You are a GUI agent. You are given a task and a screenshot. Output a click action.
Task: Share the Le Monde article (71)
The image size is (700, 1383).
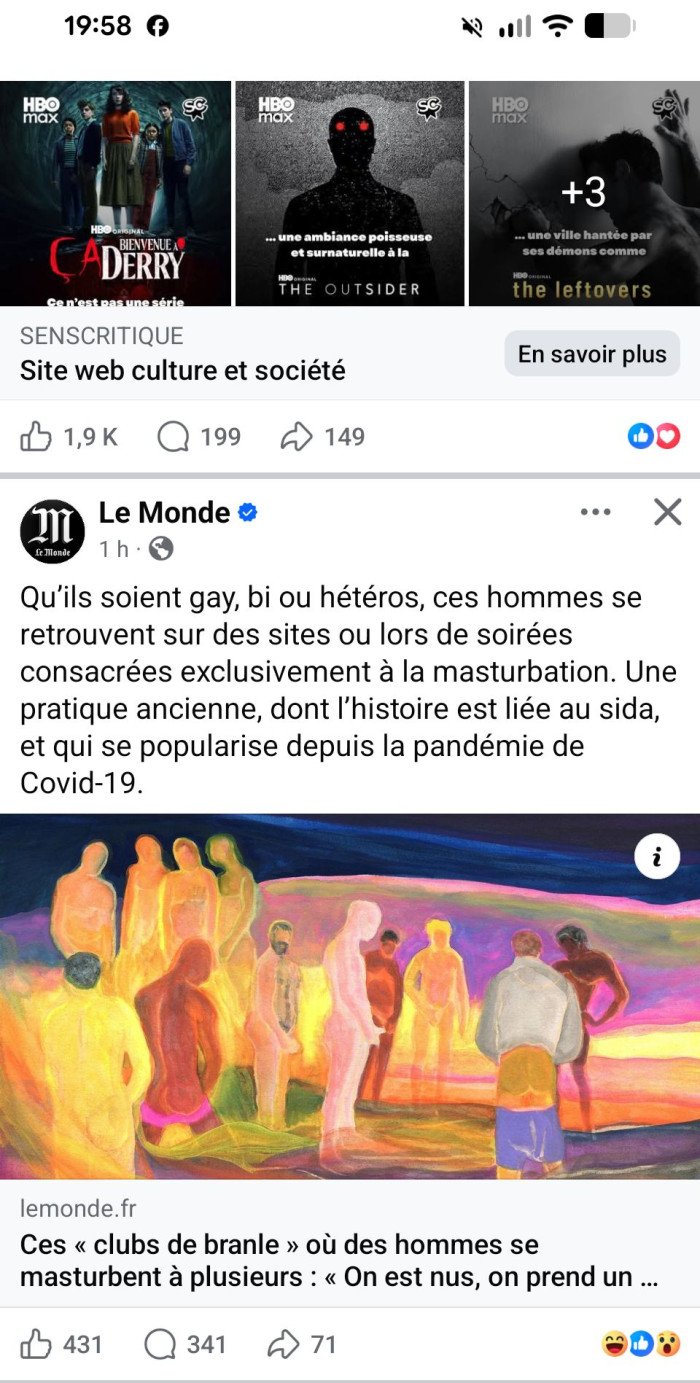tap(302, 1345)
